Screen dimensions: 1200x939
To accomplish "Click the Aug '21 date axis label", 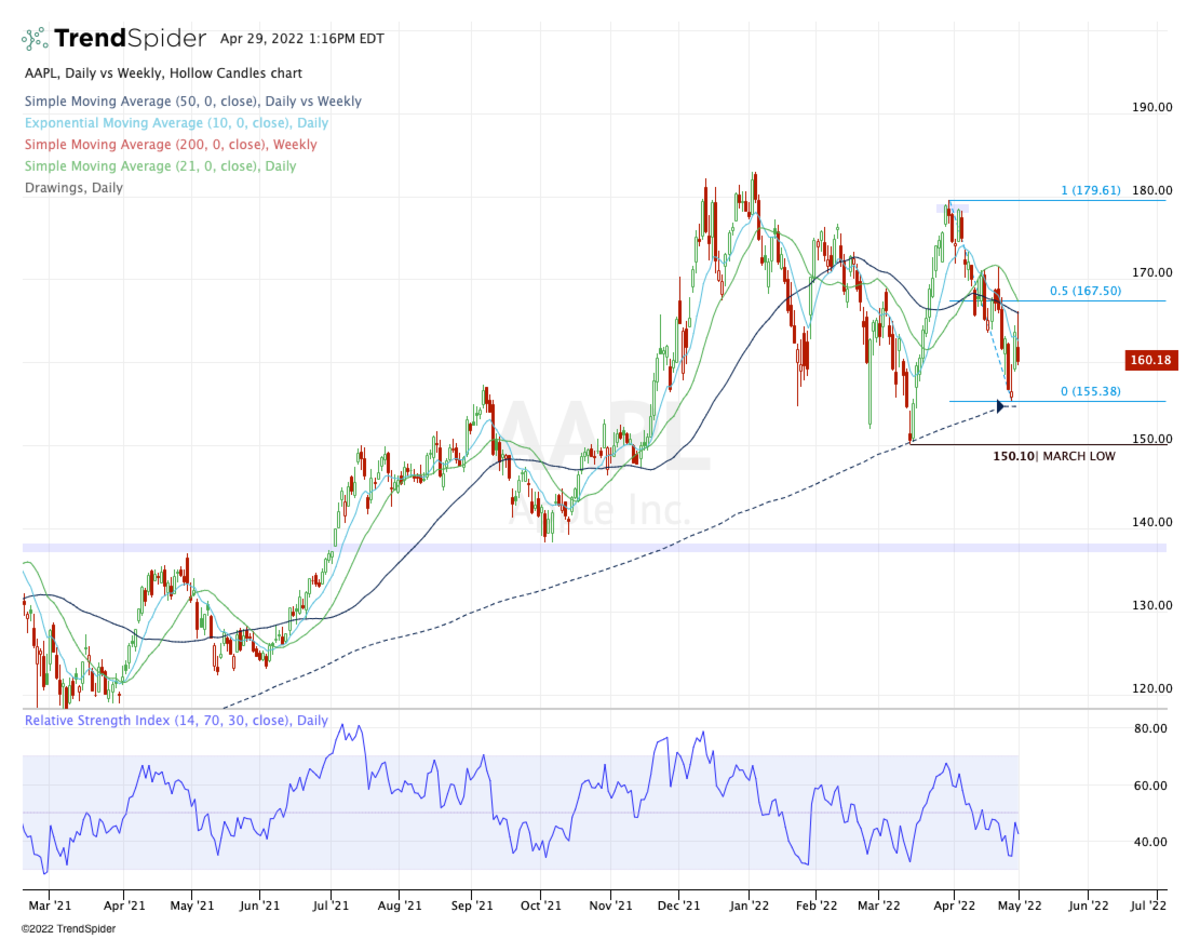I will tap(398, 906).
